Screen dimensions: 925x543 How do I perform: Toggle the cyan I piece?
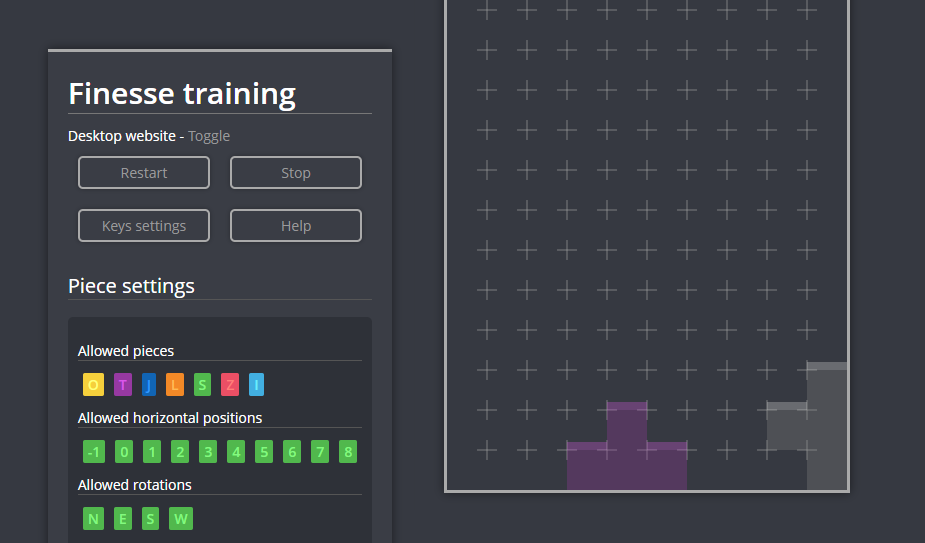pyautogui.click(x=257, y=384)
